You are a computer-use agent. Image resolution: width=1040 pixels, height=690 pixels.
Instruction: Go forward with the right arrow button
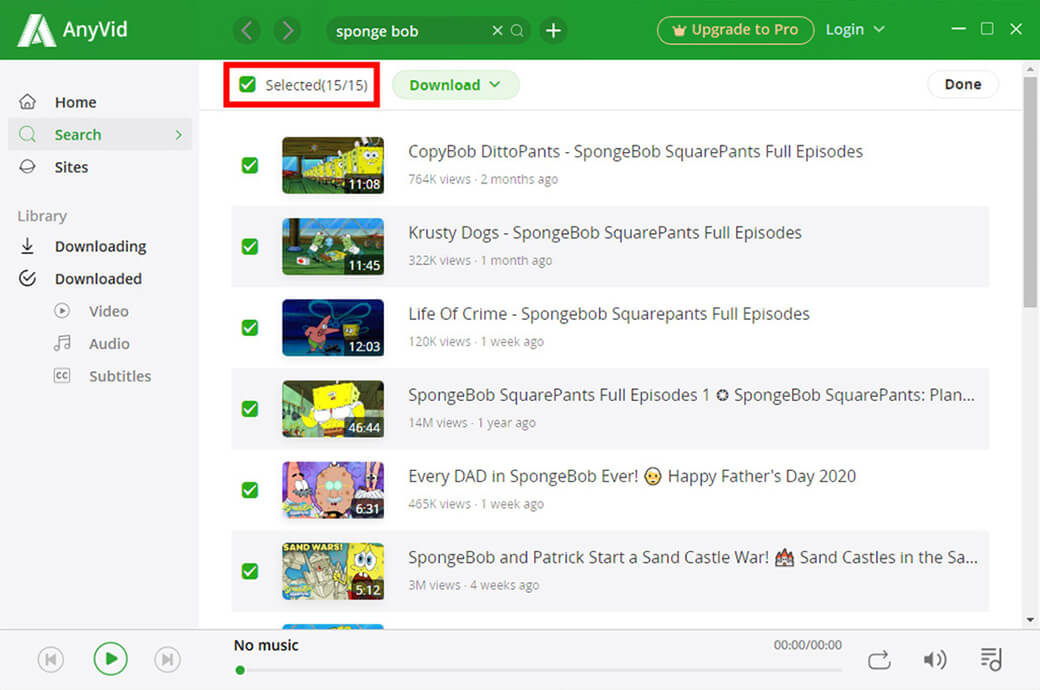coord(287,31)
